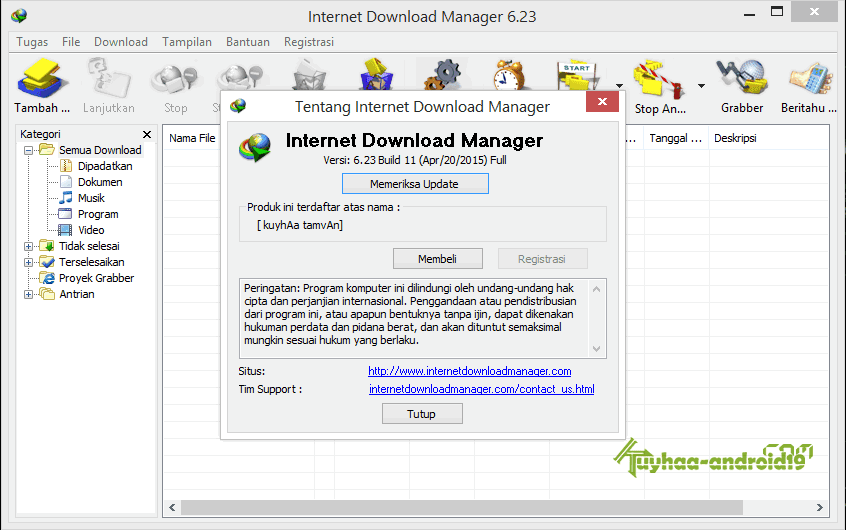Select the Dokumen category label
The image size is (846, 530).
click(100, 182)
